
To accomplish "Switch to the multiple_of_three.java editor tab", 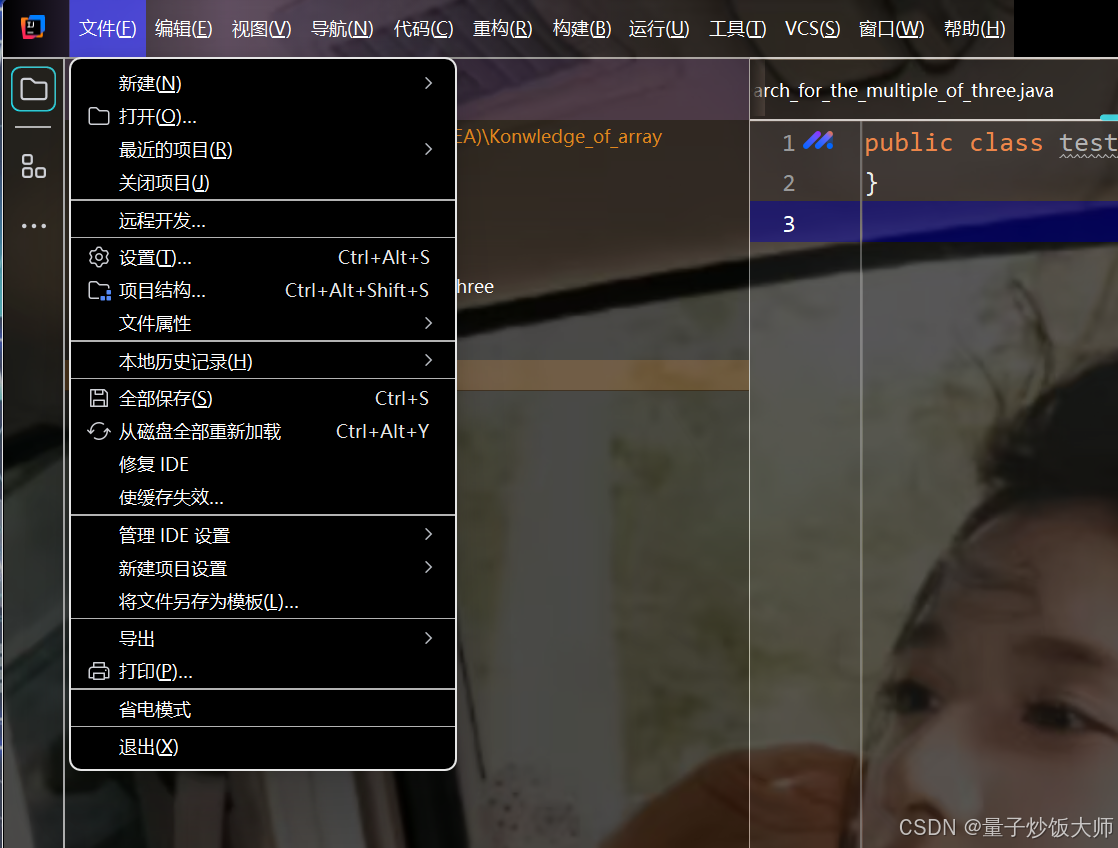I will coord(904,91).
